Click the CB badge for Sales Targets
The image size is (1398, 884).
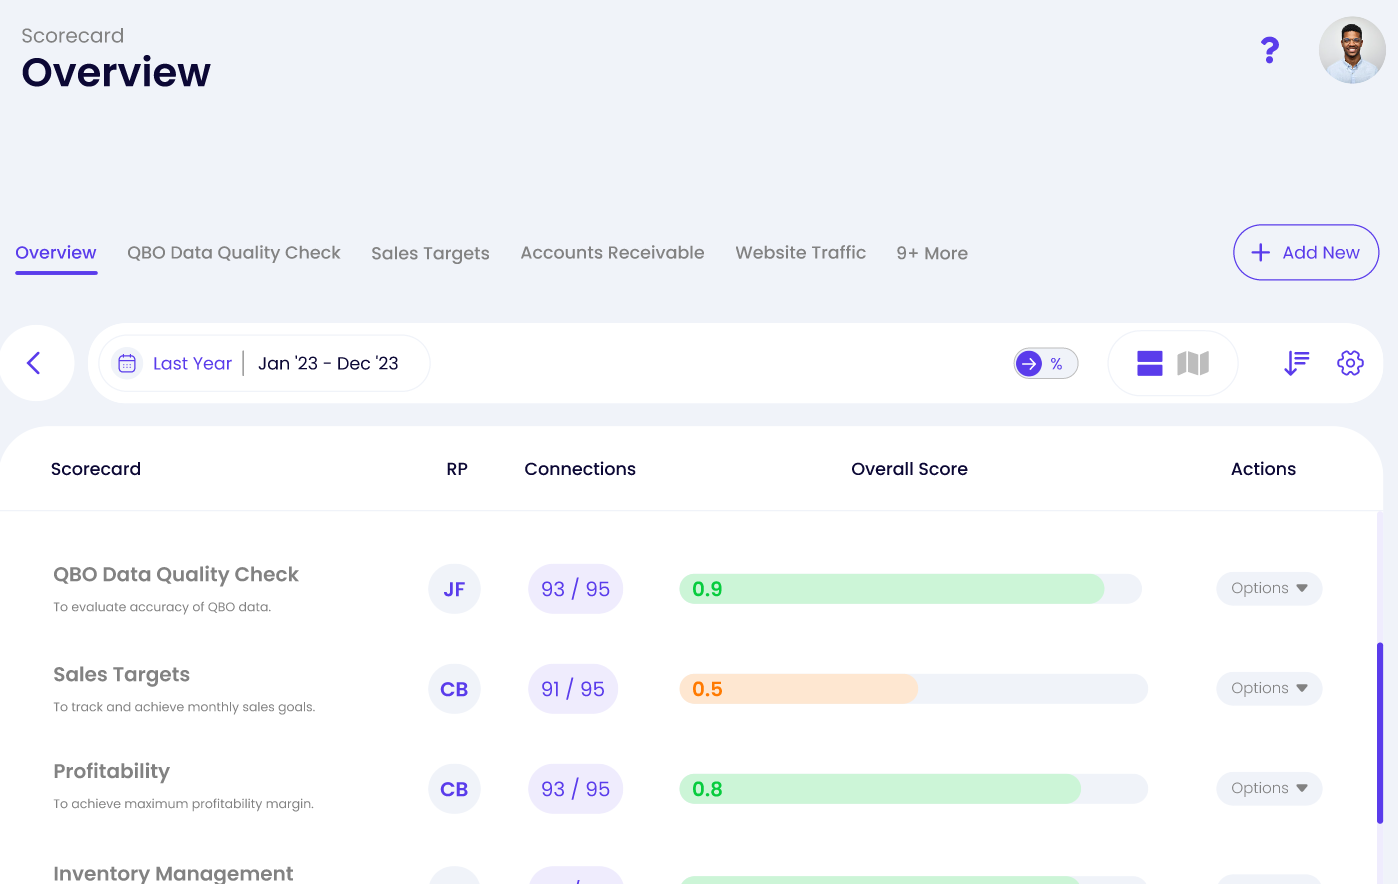pos(454,689)
